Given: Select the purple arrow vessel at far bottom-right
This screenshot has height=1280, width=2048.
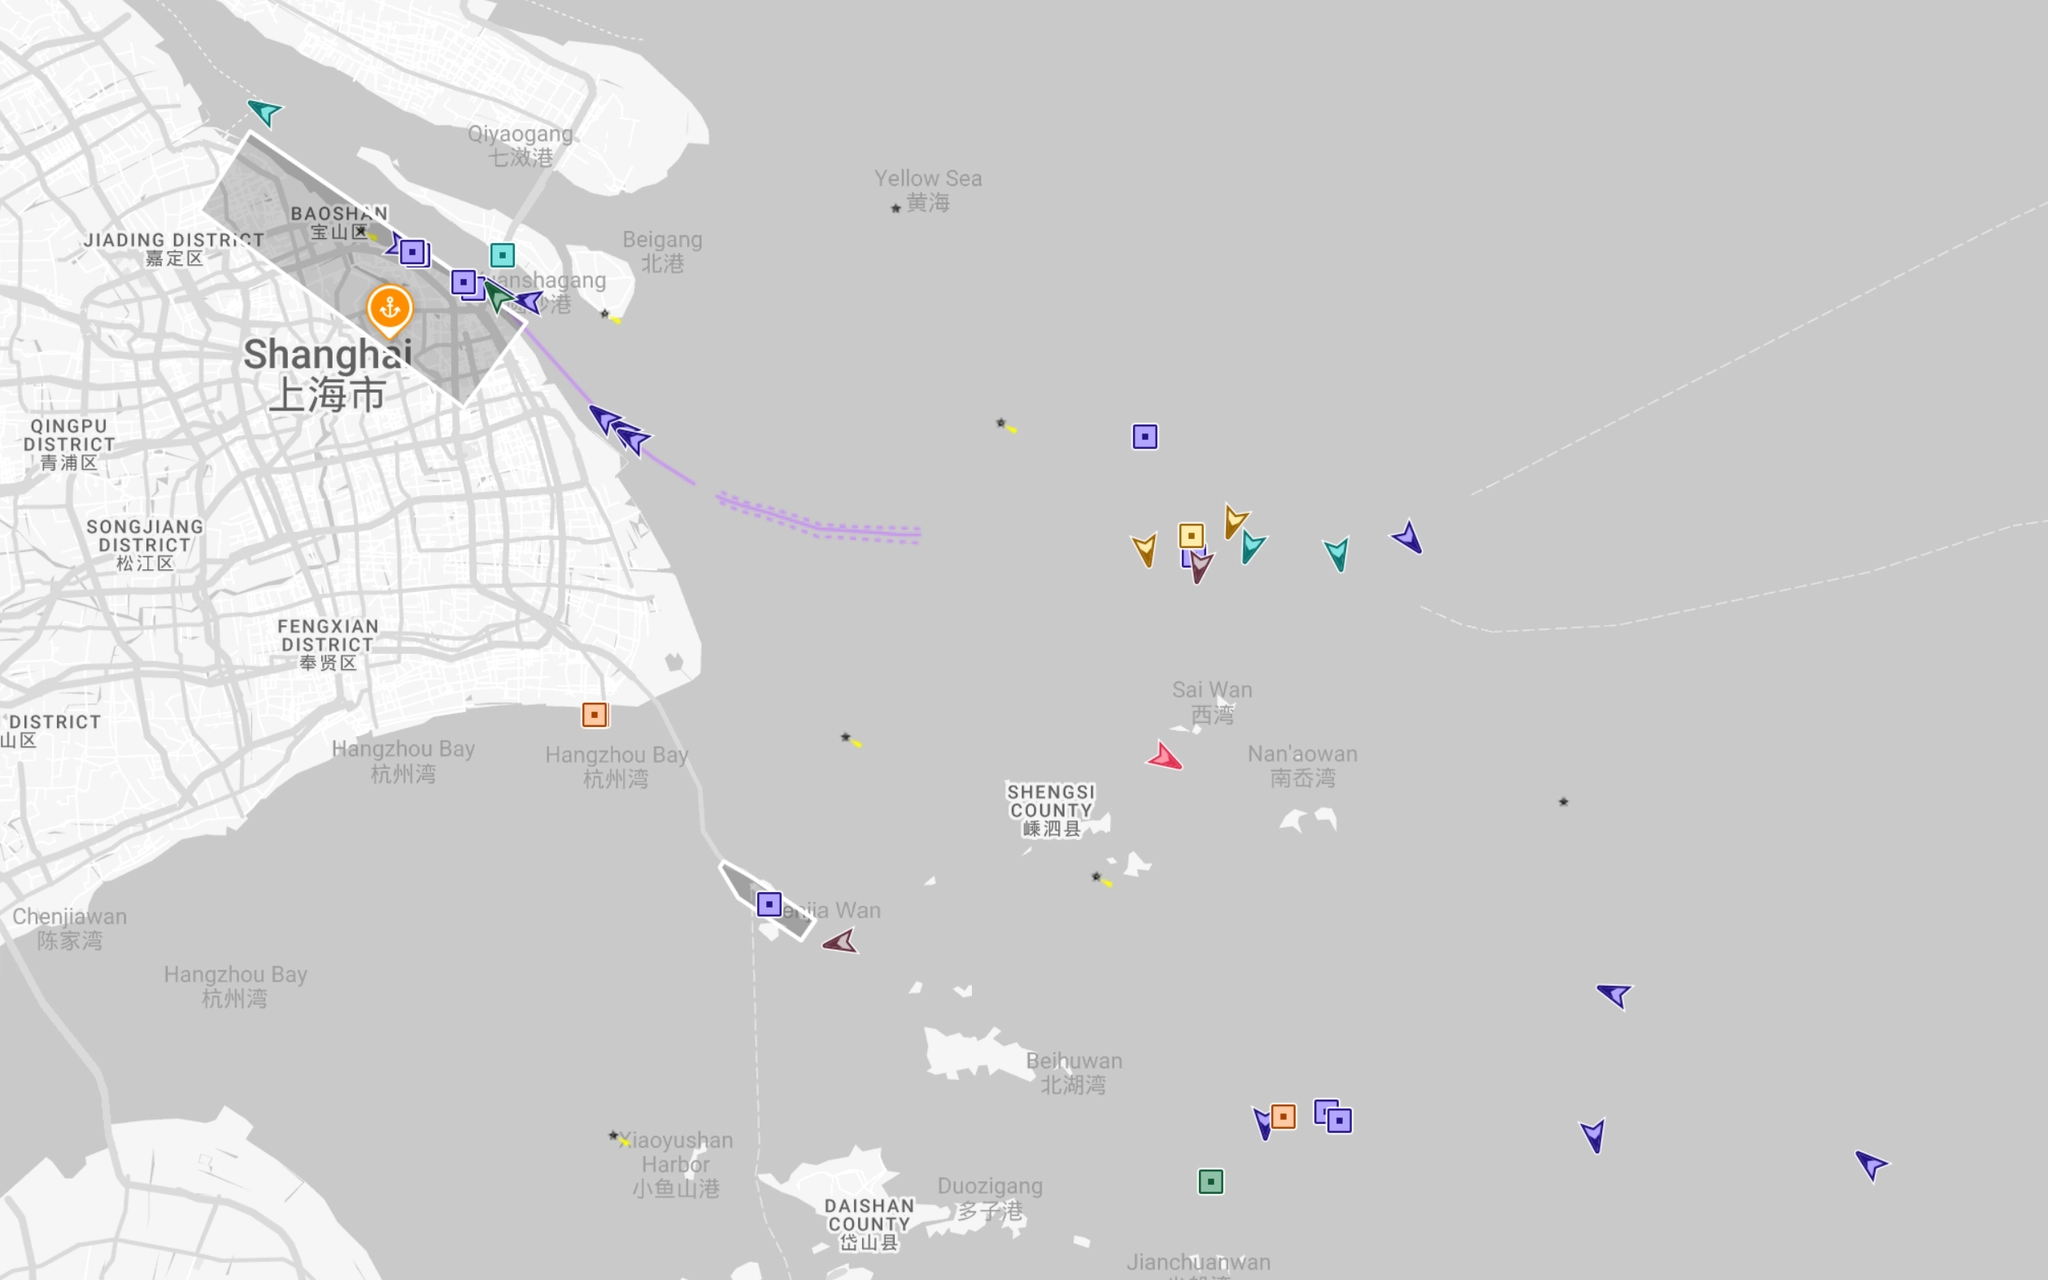Looking at the screenshot, I should 1870,1164.
